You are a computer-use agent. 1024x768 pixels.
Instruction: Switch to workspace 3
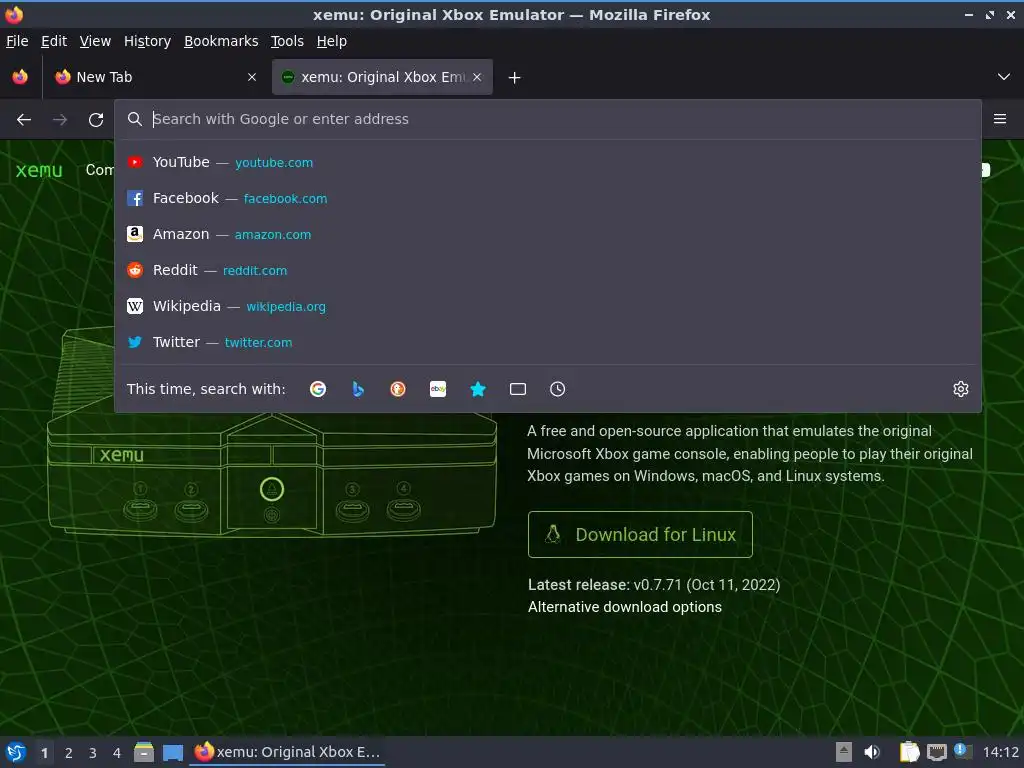click(93, 753)
